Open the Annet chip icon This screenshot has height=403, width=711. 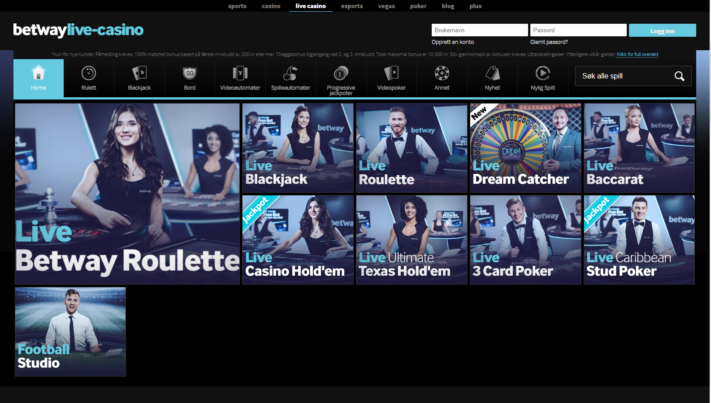442,73
